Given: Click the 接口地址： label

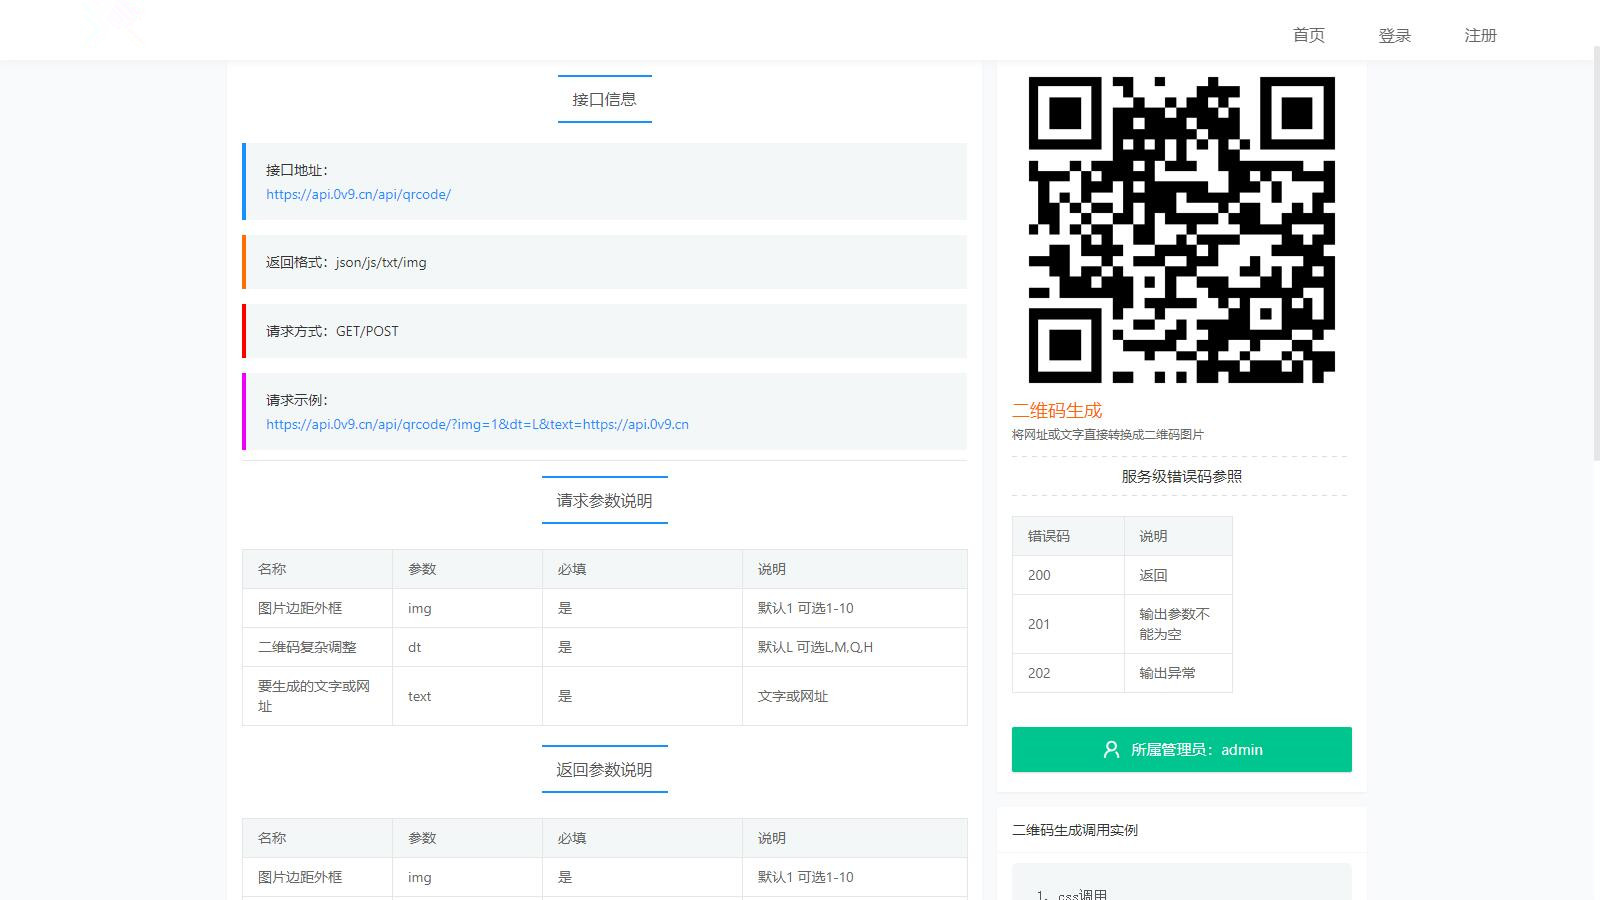Looking at the screenshot, I should (297, 170).
